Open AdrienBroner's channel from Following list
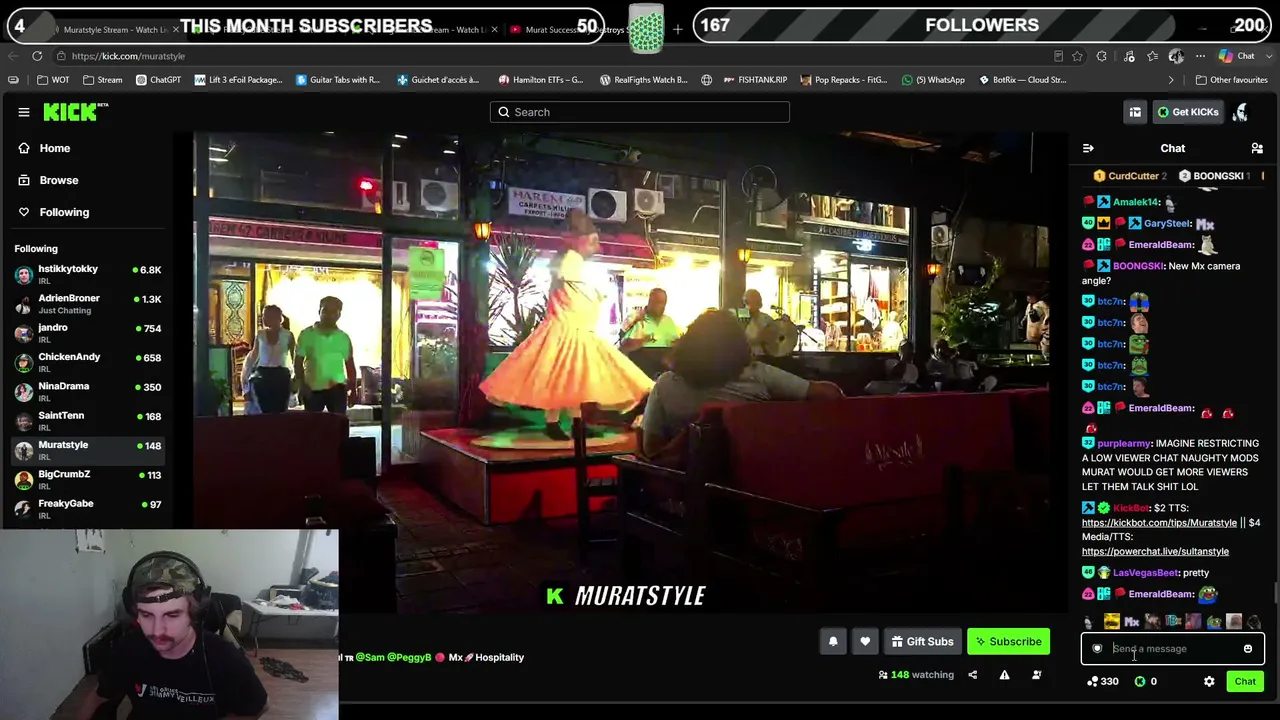Screen dimensions: 1280x720 click(88, 304)
